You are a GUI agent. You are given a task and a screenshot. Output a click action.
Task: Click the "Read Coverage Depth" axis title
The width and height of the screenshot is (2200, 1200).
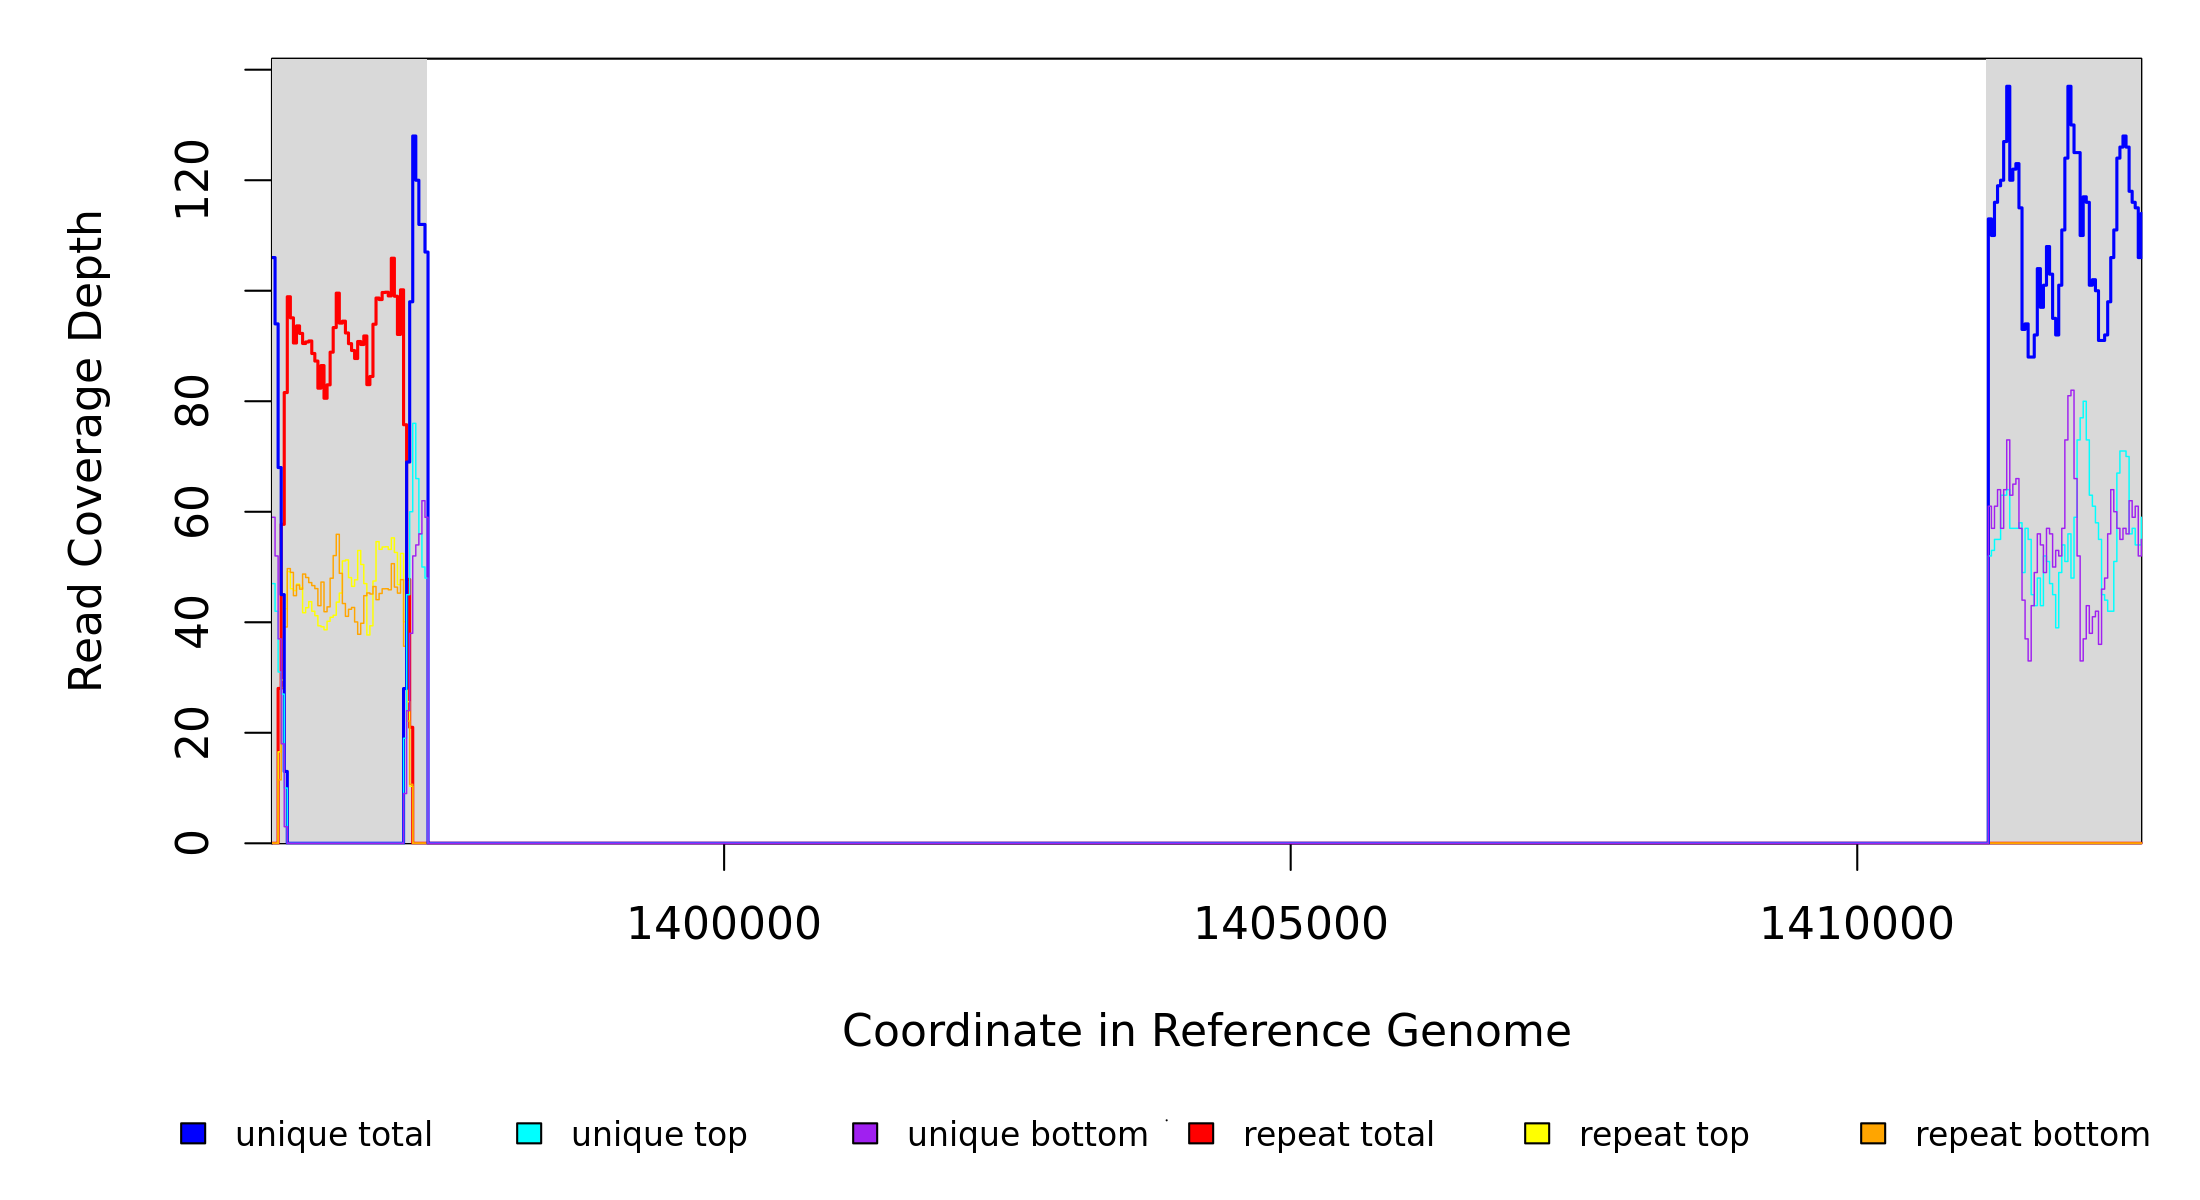point(86,450)
